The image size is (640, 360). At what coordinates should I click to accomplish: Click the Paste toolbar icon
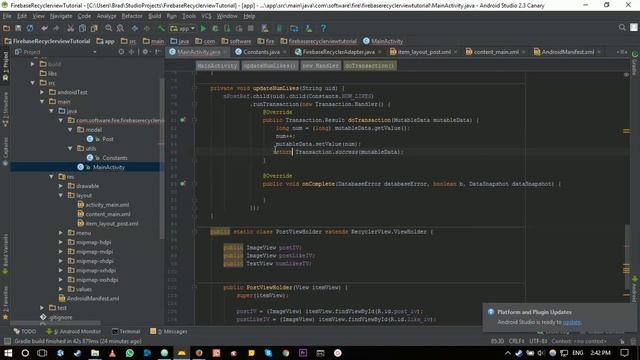(x=94, y=29)
